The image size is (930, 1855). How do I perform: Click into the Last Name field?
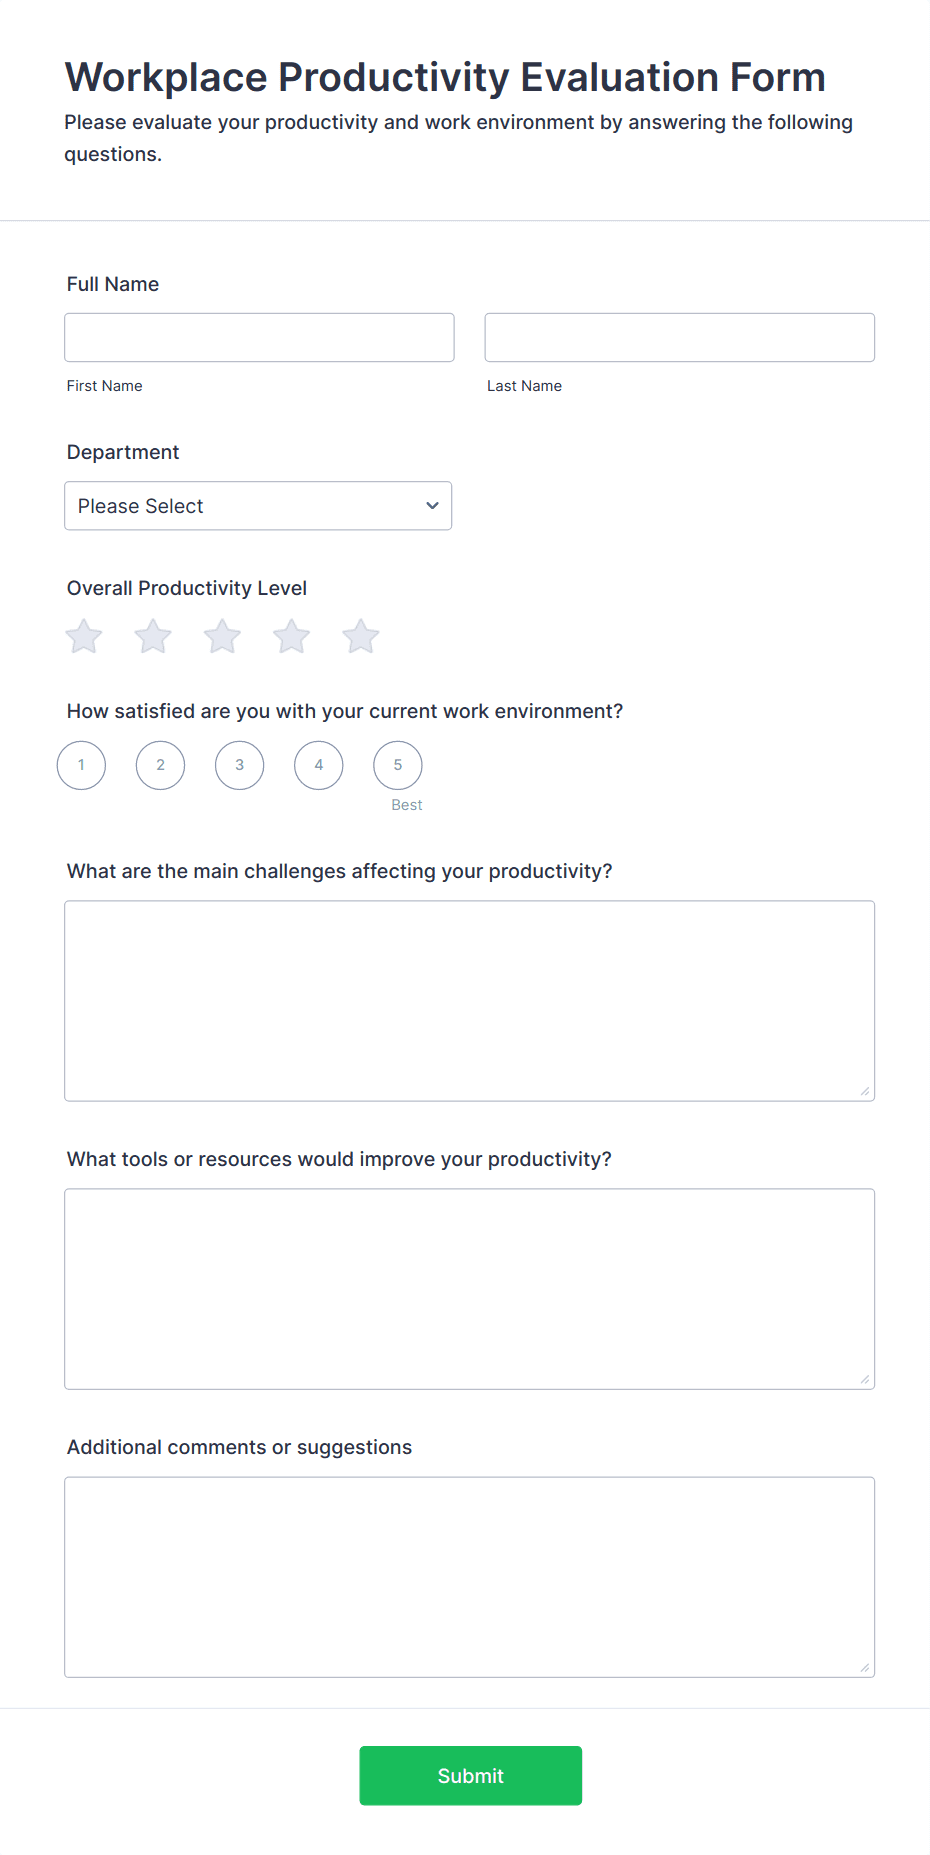679,338
